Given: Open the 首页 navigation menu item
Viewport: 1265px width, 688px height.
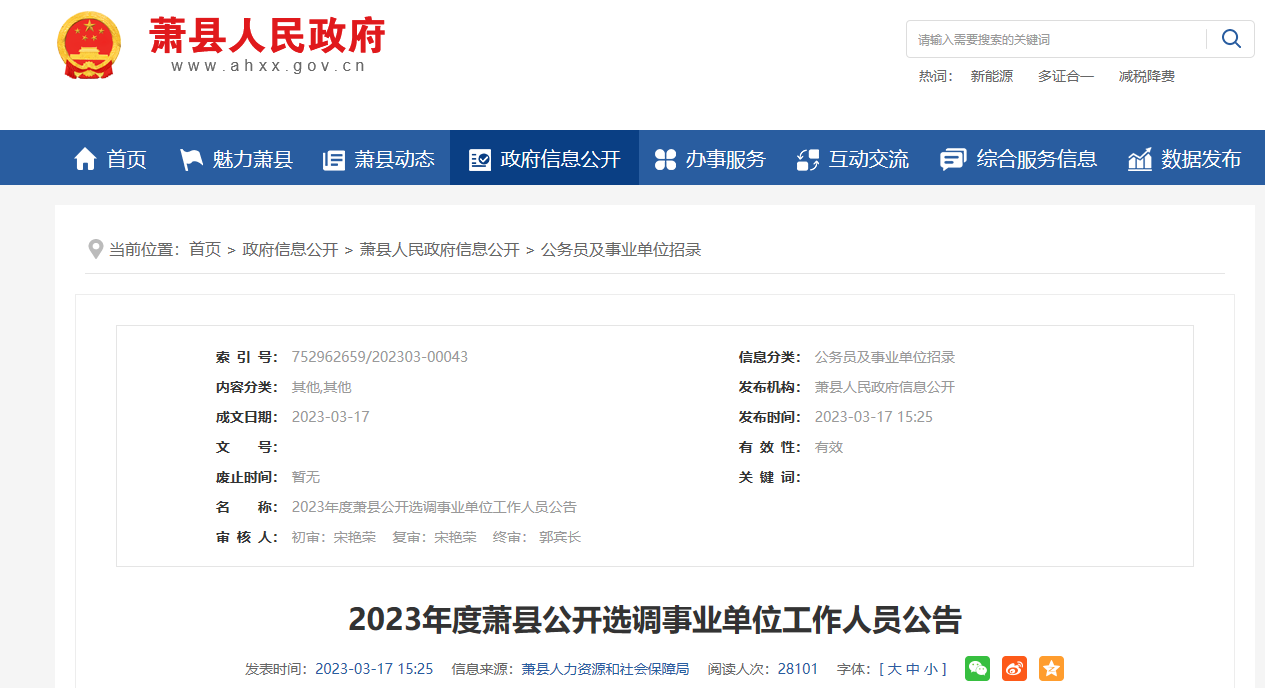Looking at the screenshot, I should point(110,158).
